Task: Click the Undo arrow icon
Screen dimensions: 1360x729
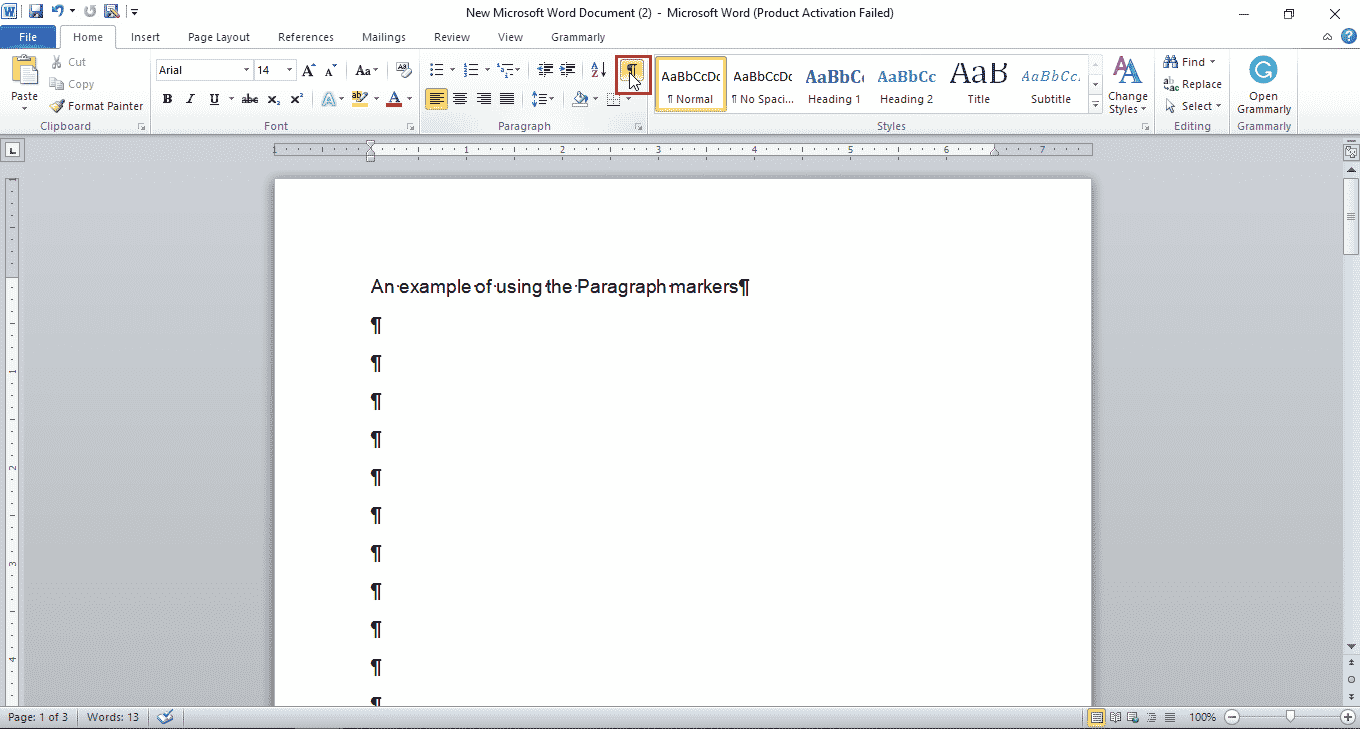Action: (x=58, y=12)
